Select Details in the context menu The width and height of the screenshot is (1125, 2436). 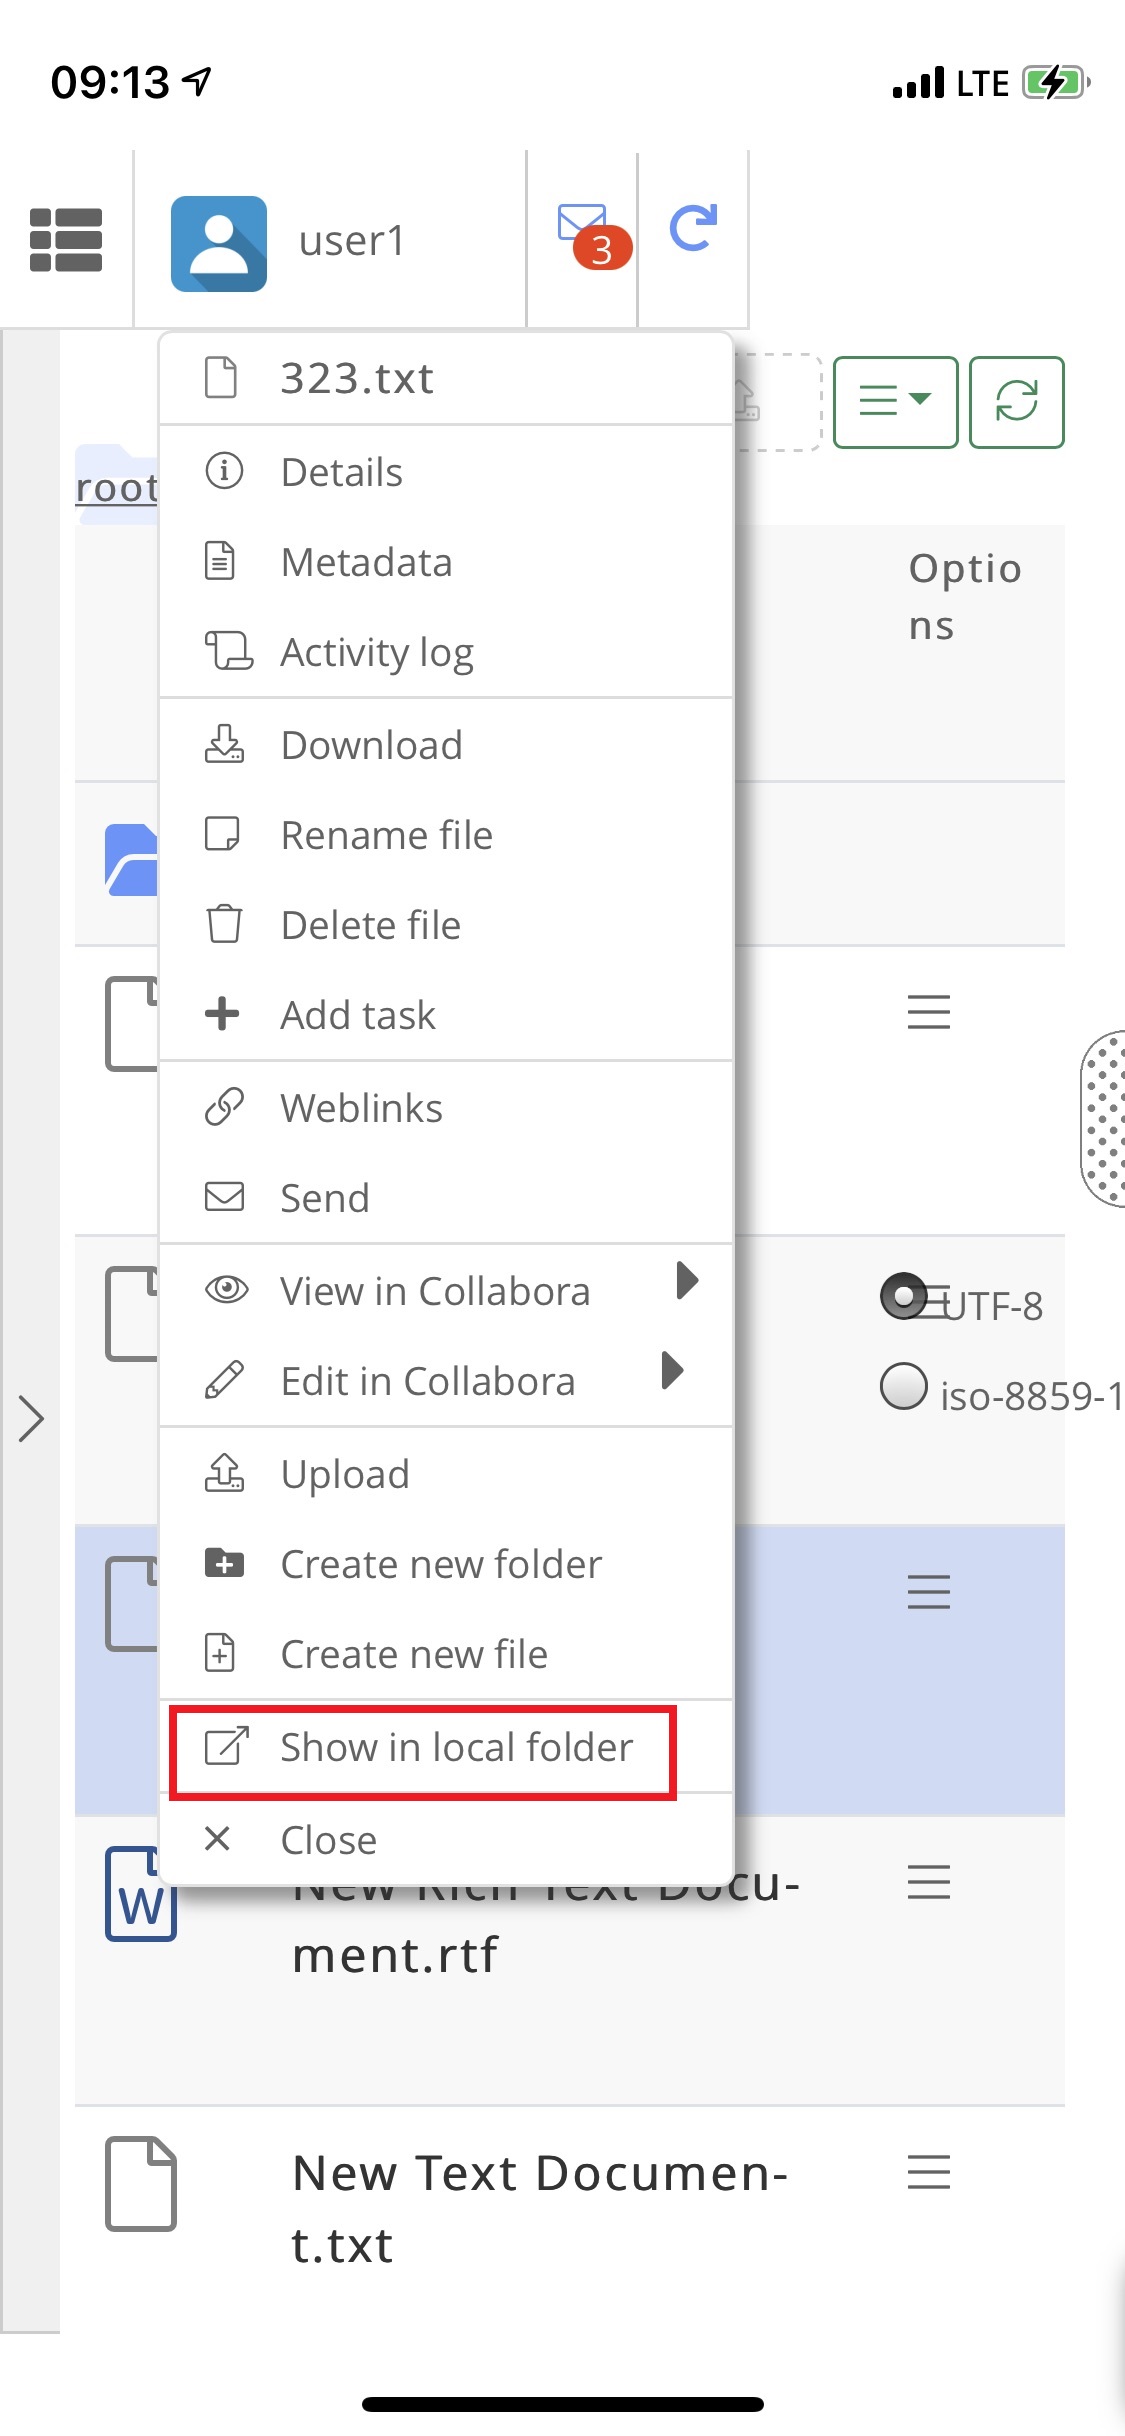coord(446,472)
